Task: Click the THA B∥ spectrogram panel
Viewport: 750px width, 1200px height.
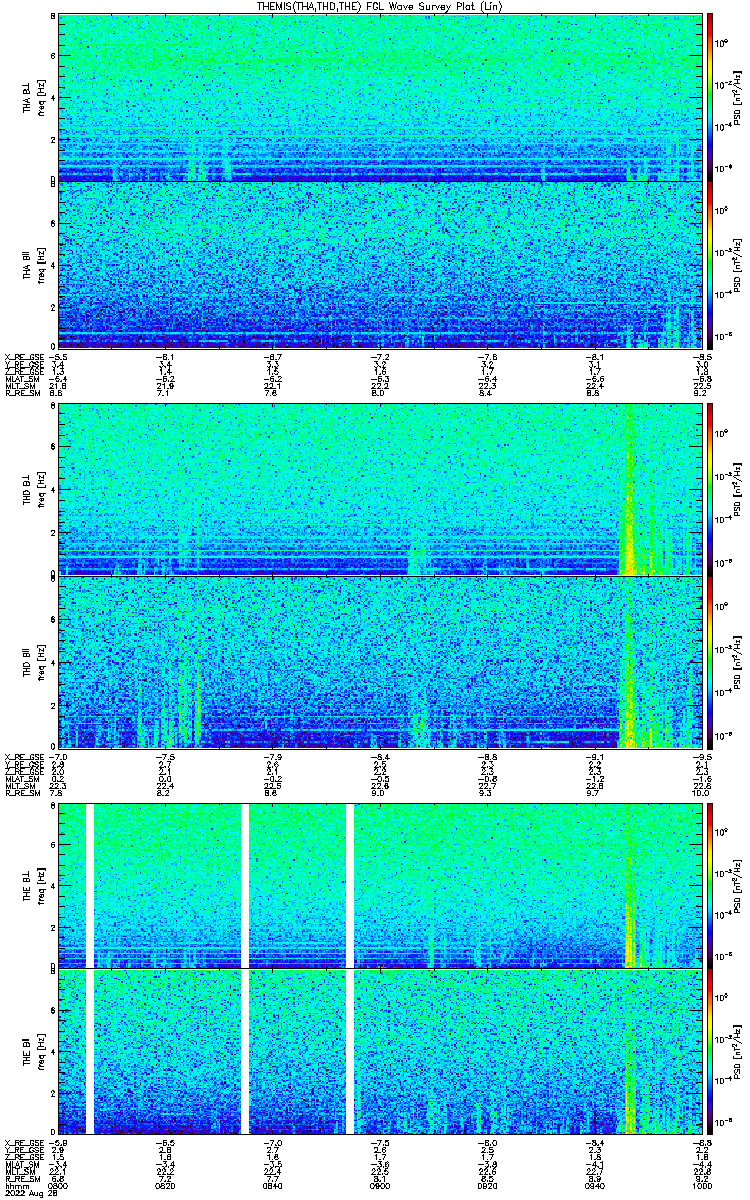Action: 380,265
